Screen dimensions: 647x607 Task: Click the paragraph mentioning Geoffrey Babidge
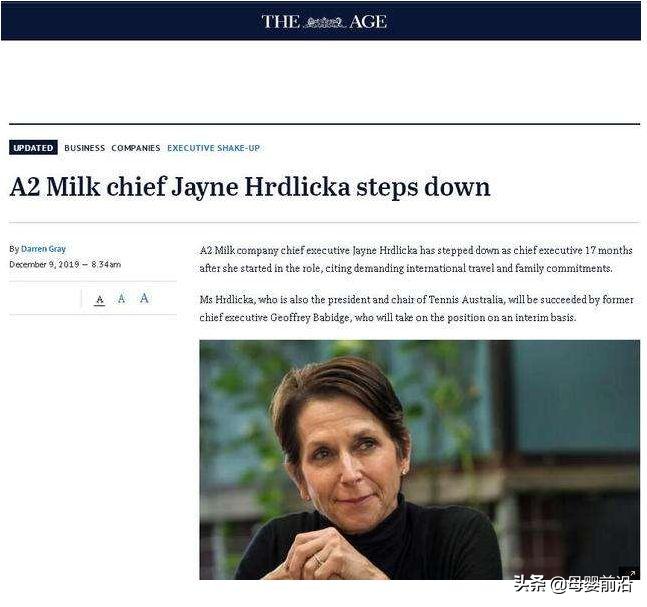pos(416,309)
